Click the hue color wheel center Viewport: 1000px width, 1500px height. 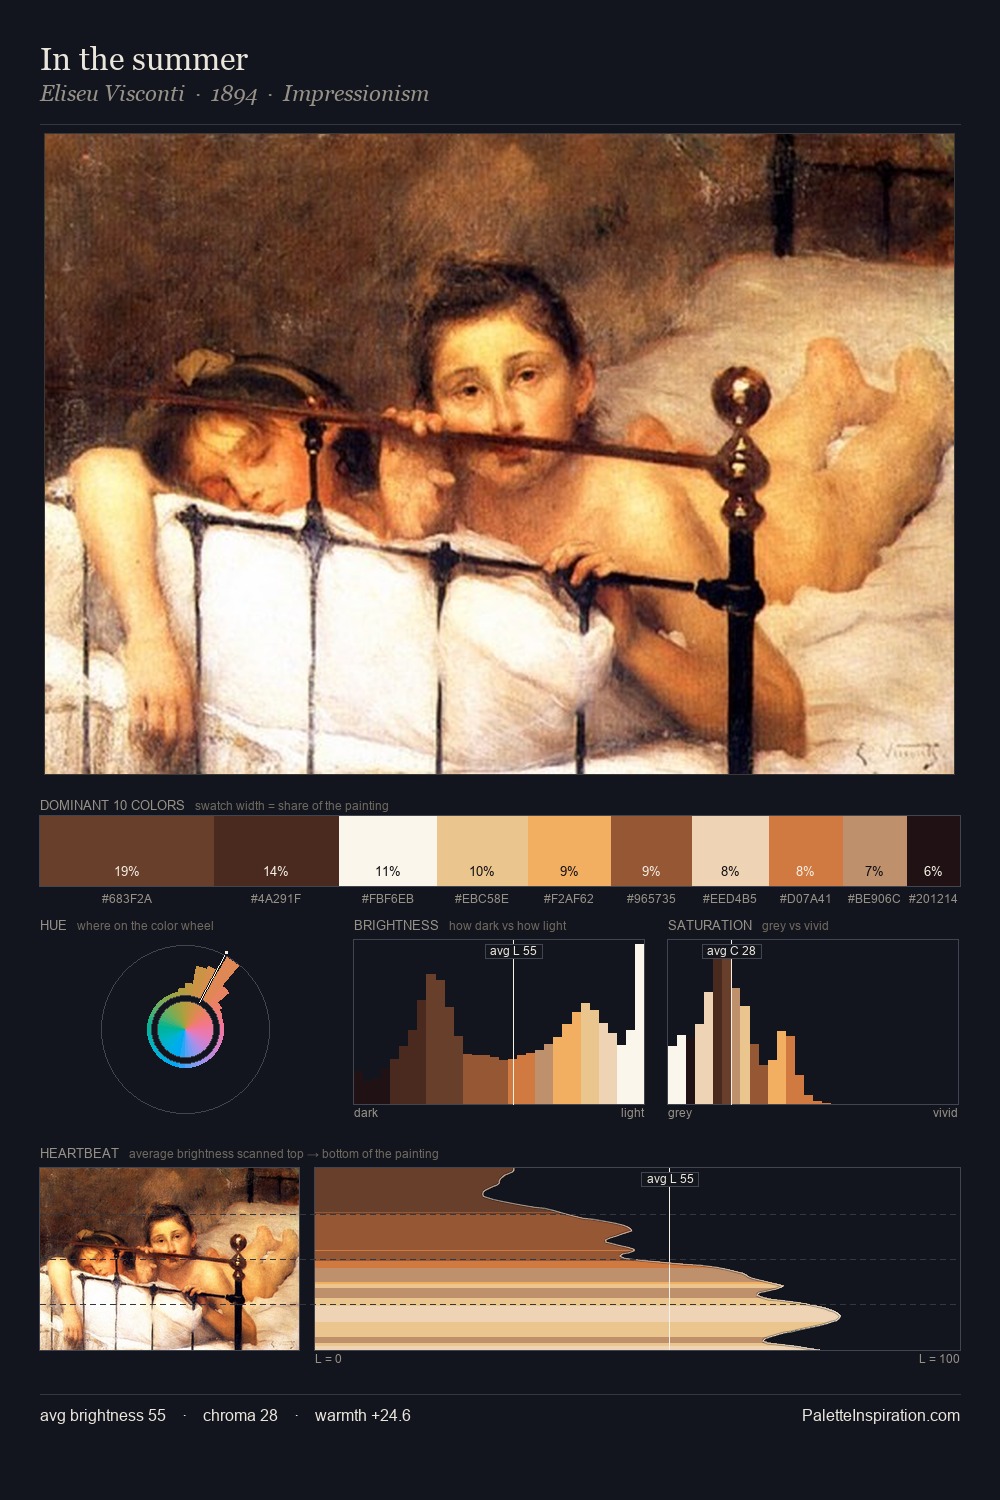pyautogui.click(x=185, y=1030)
